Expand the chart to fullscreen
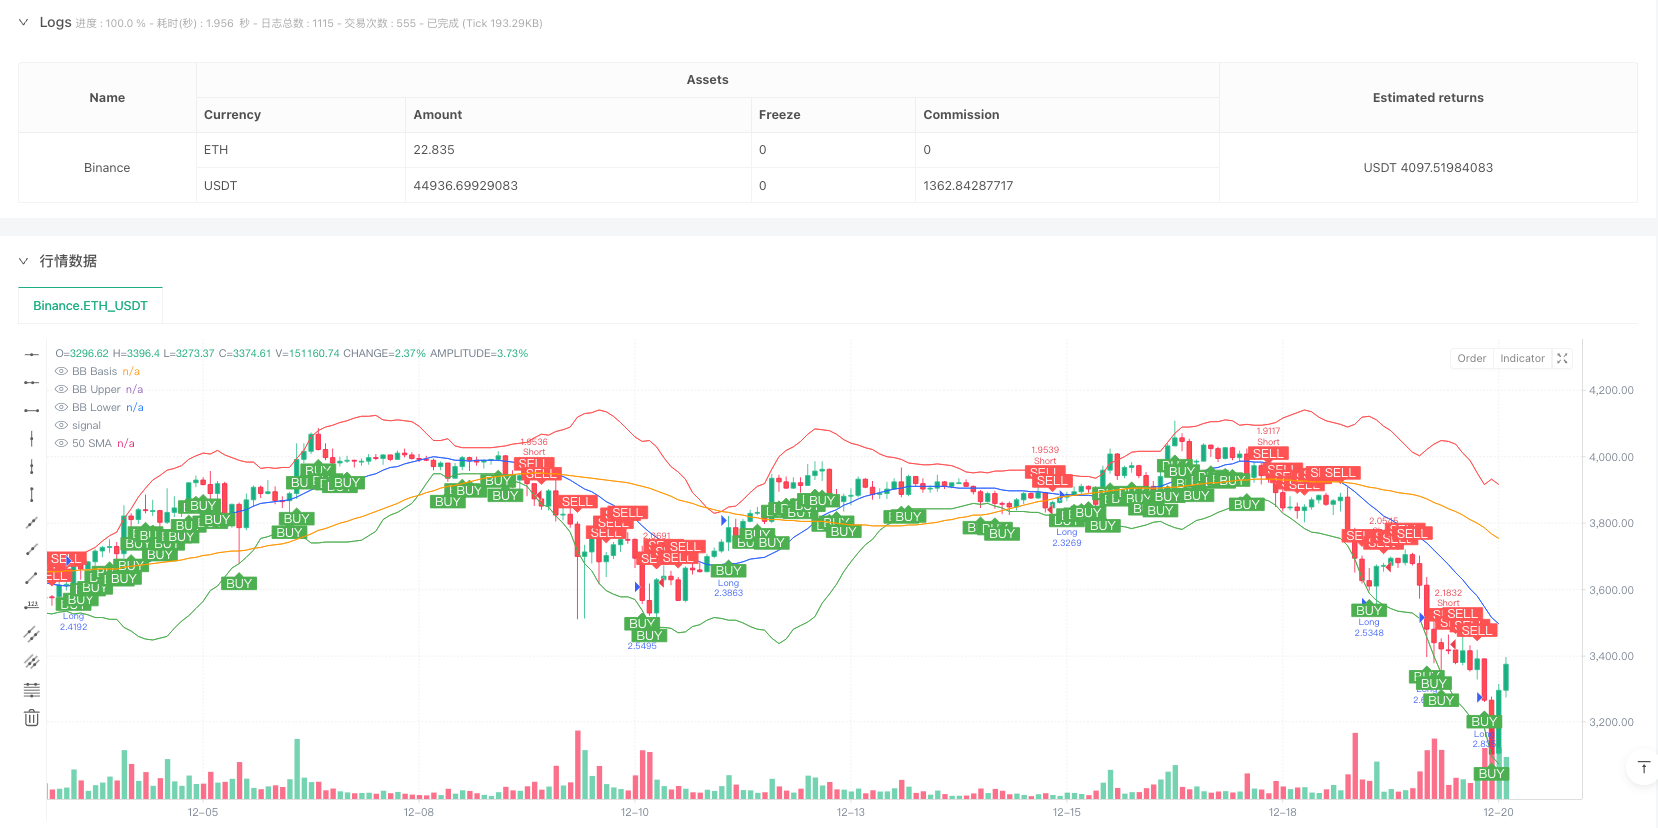 point(1562,358)
